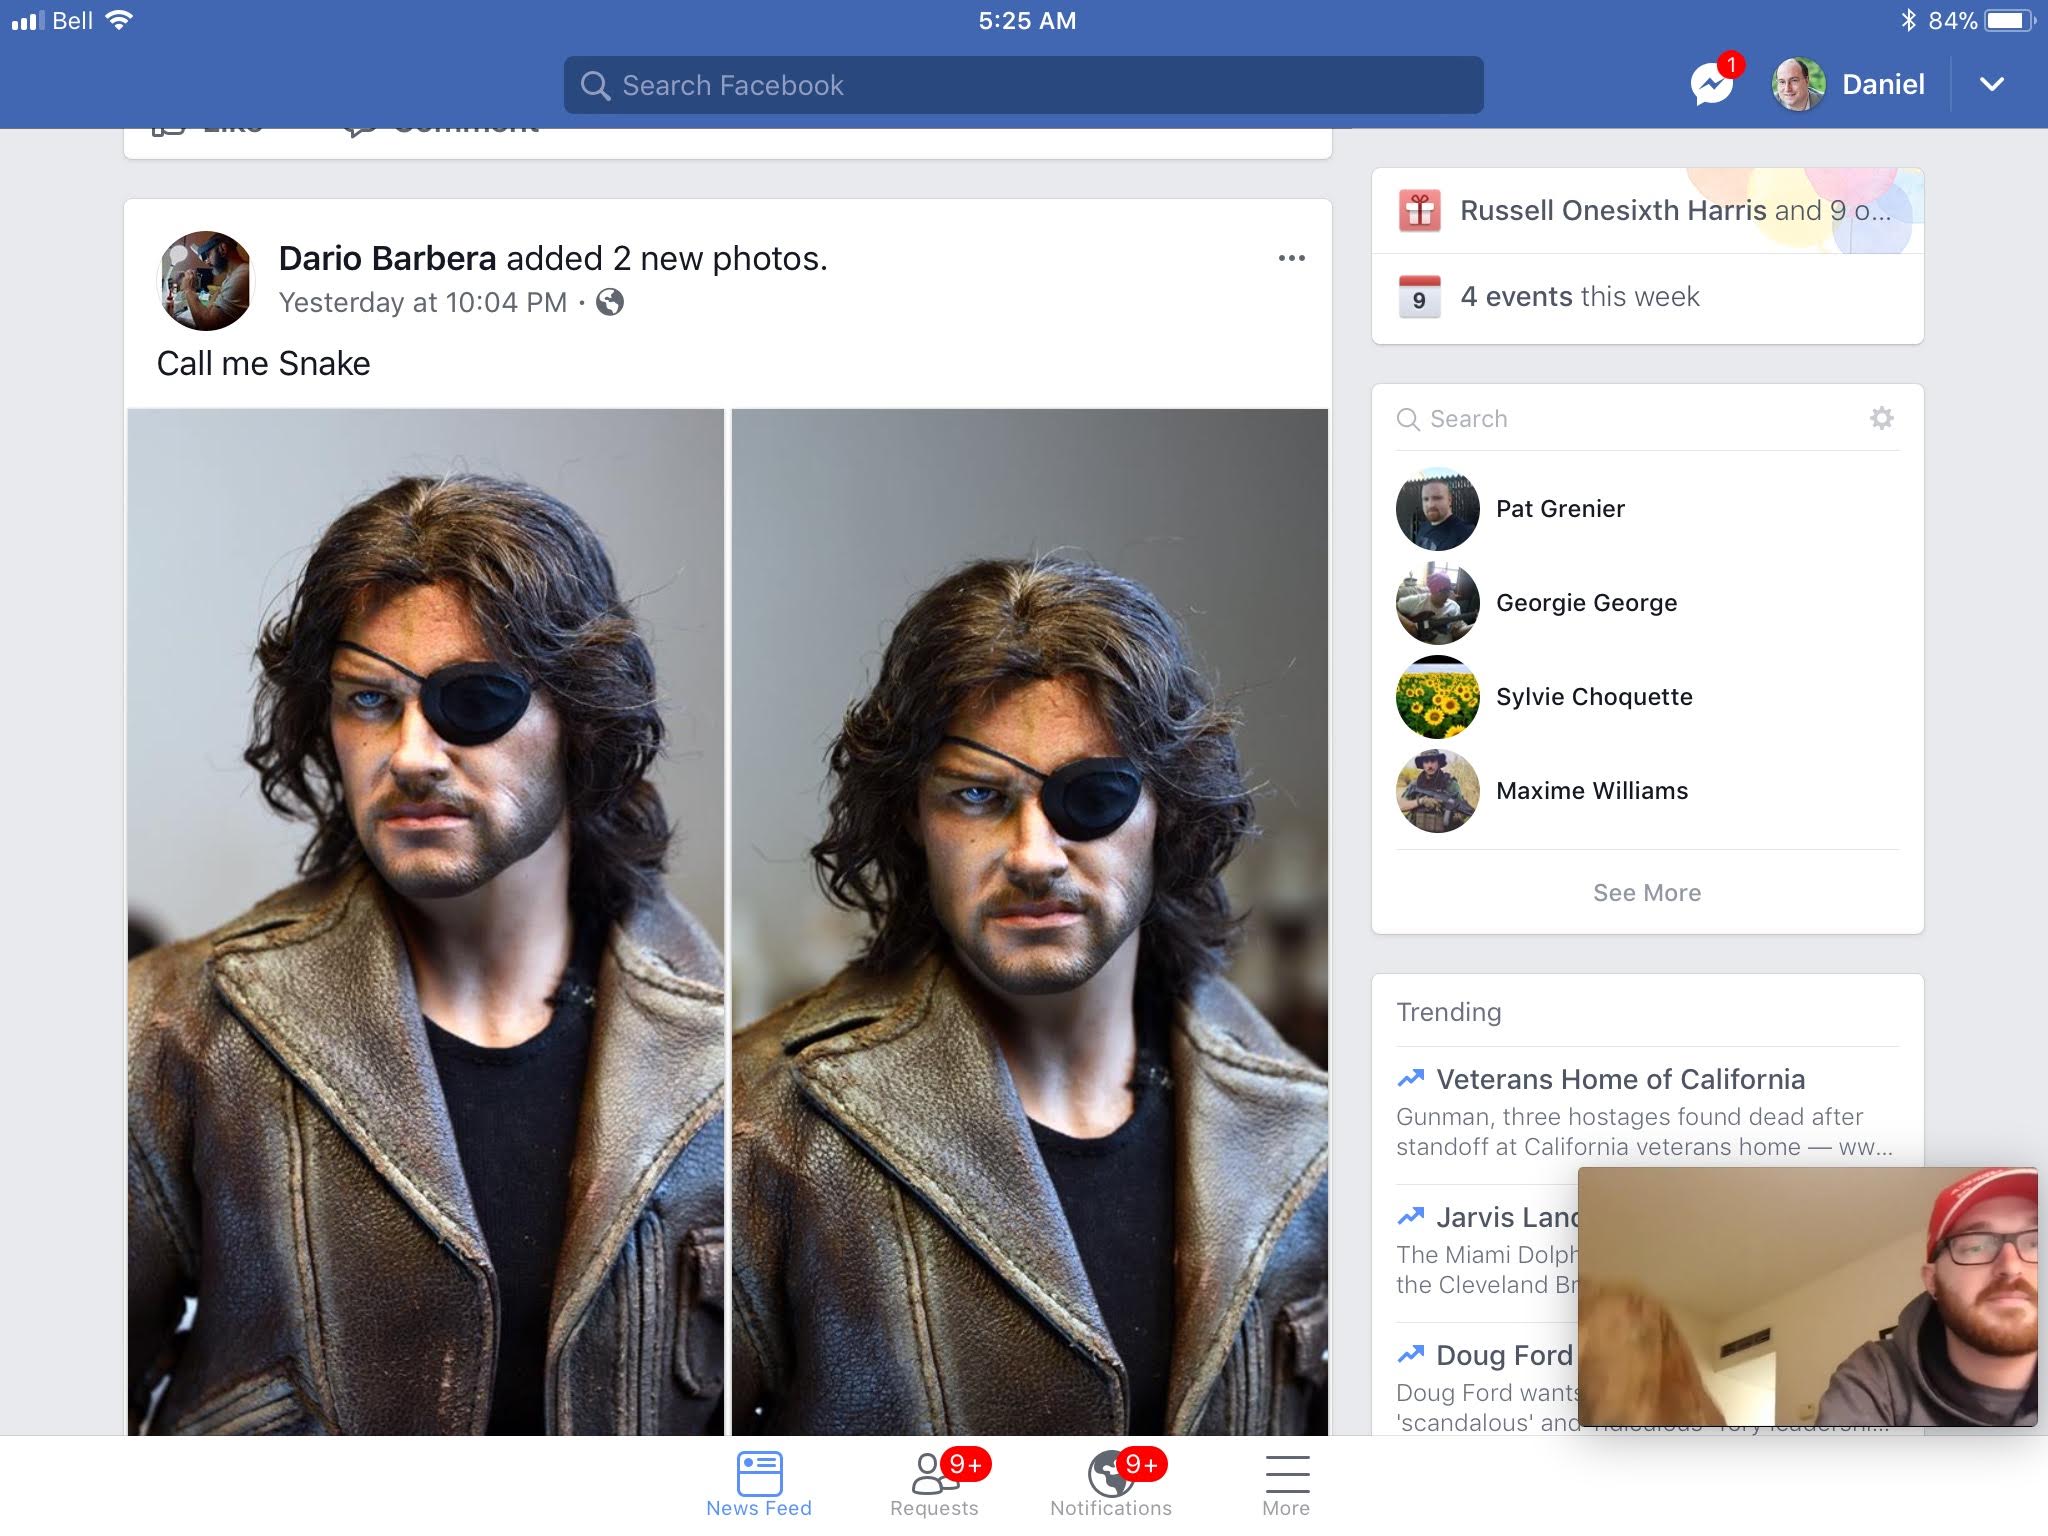Viewport: 2048px width, 1536px height.
Task: Click the public globe privacy icon
Action: tap(610, 302)
